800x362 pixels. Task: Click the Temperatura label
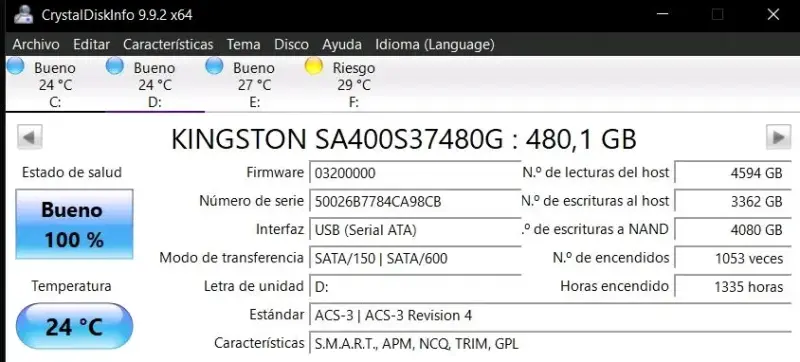click(71, 286)
